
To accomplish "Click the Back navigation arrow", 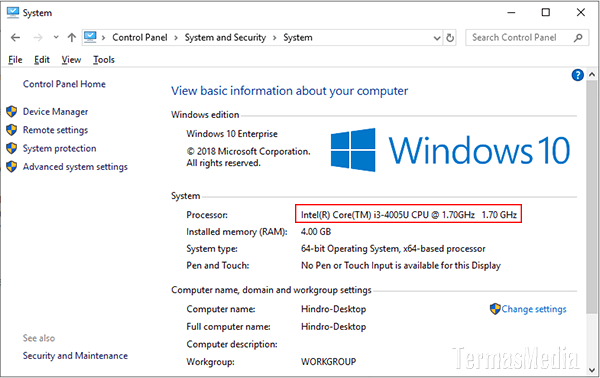I will [15, 37].
